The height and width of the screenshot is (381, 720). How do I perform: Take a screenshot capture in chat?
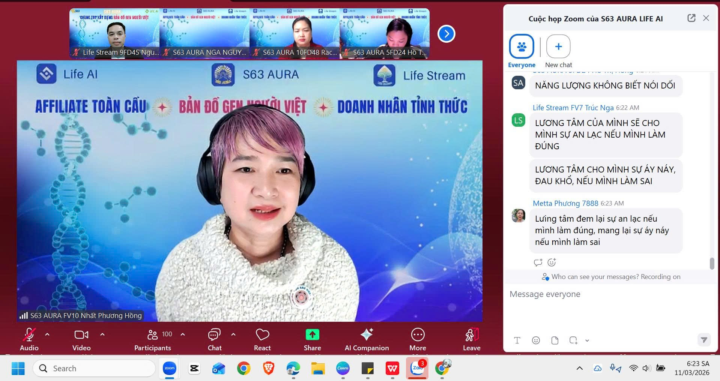point(573,341)
